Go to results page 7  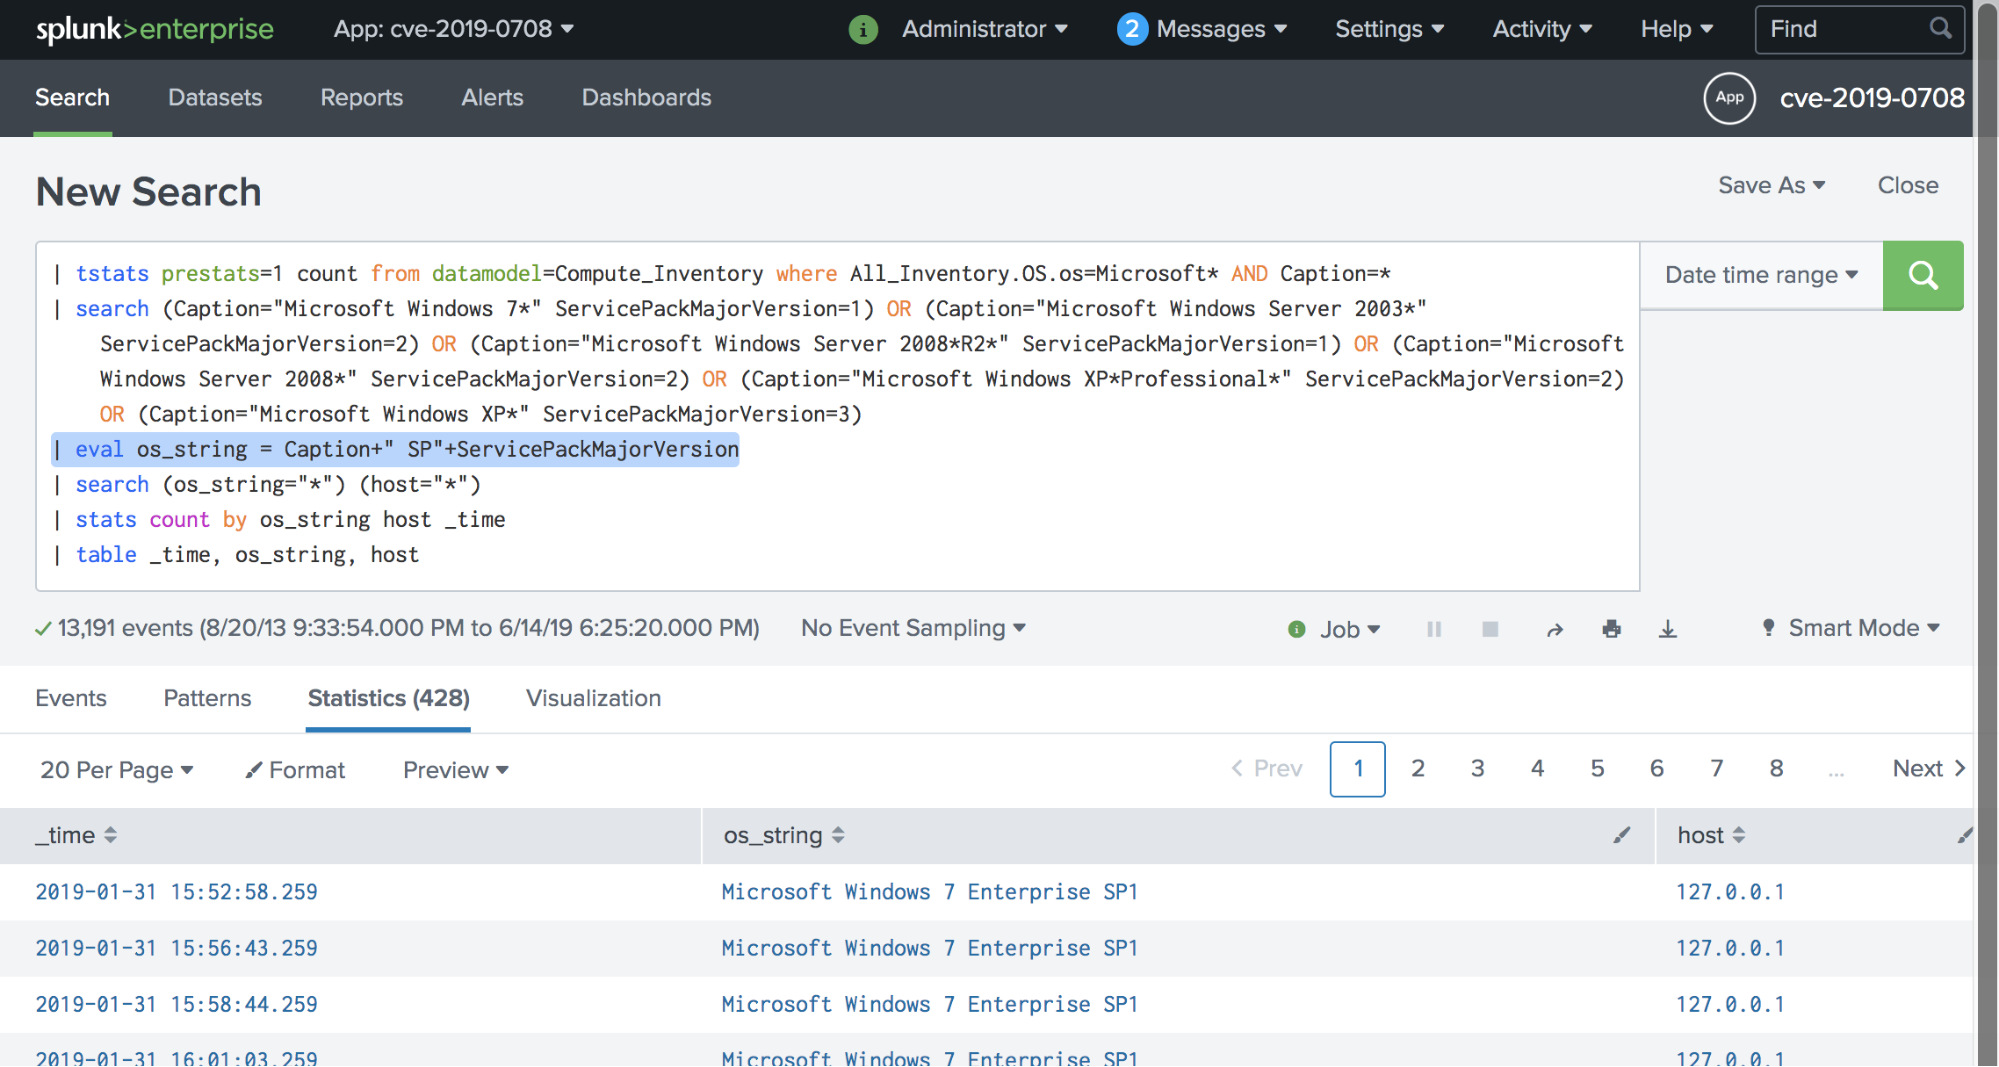click(1717, 768)
